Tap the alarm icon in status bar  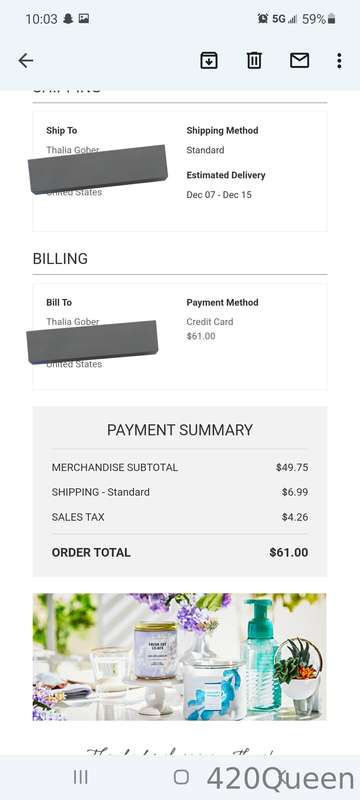(x=263, y=19)
